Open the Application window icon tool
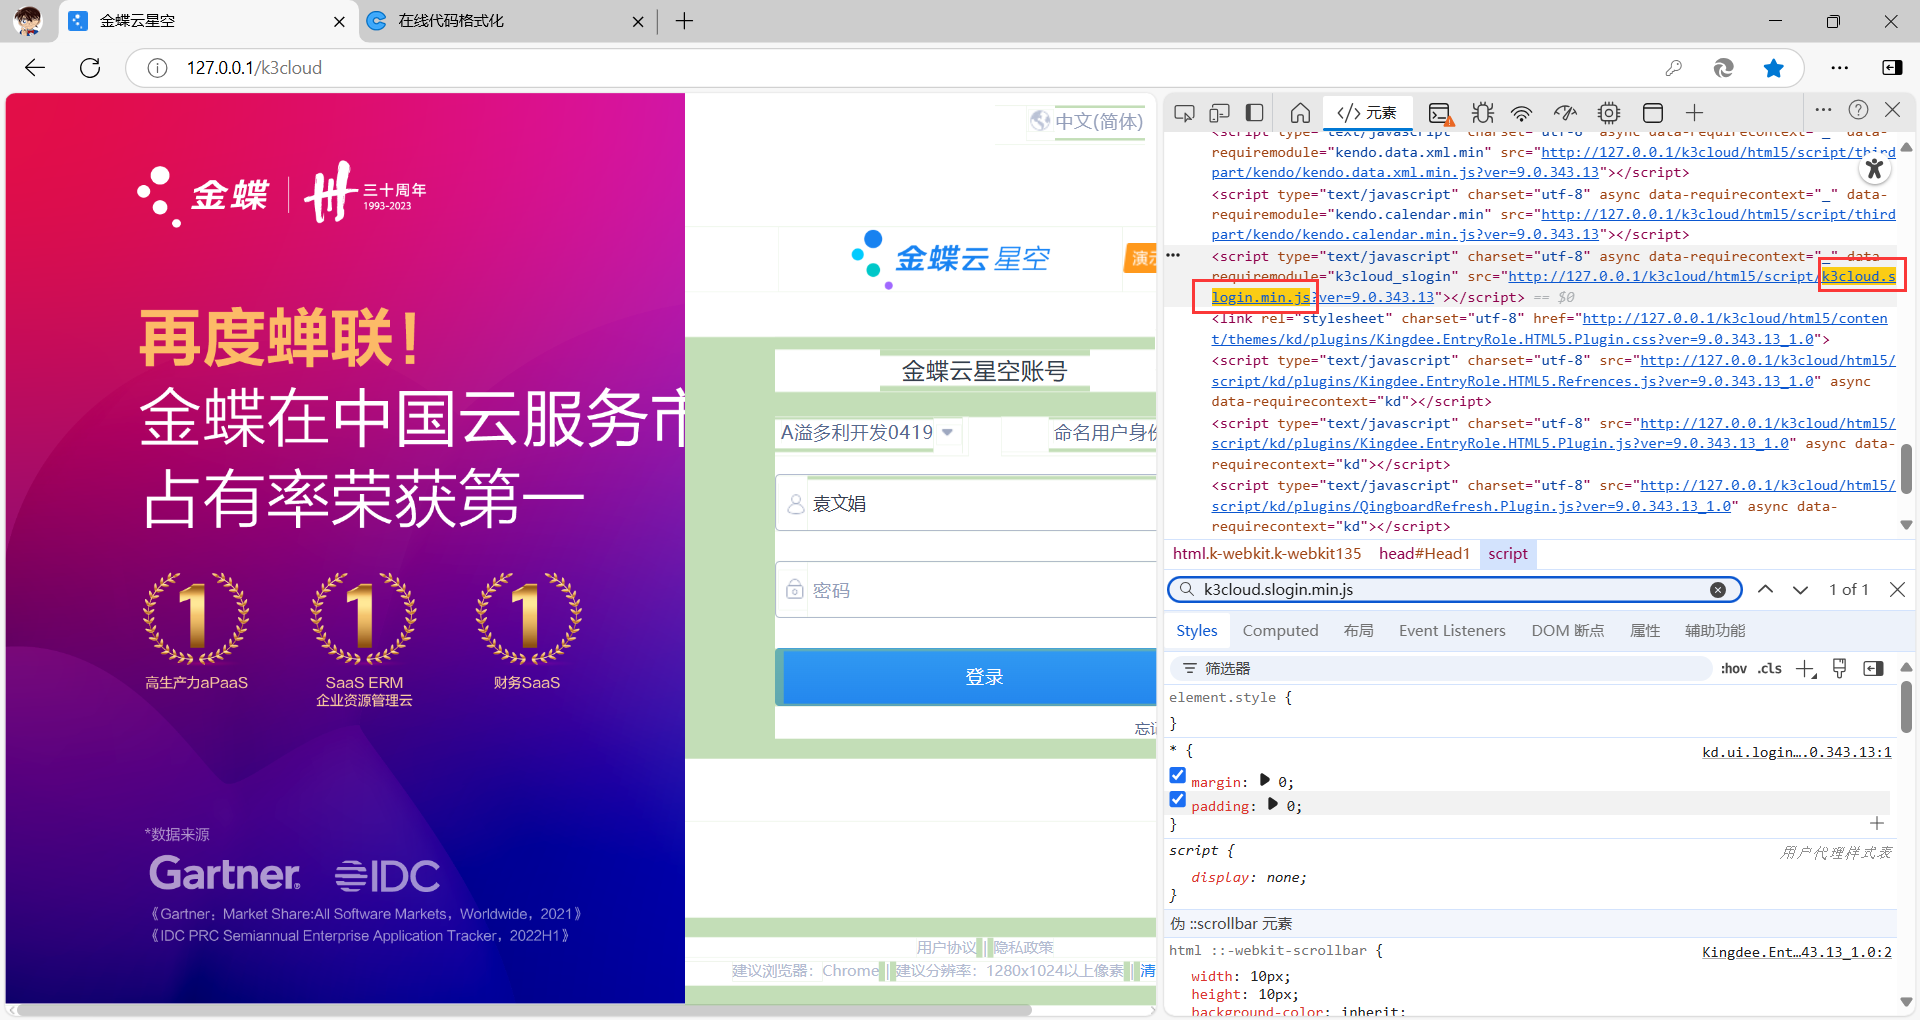The image size is (1920, 1020). tap(1653, 113)
